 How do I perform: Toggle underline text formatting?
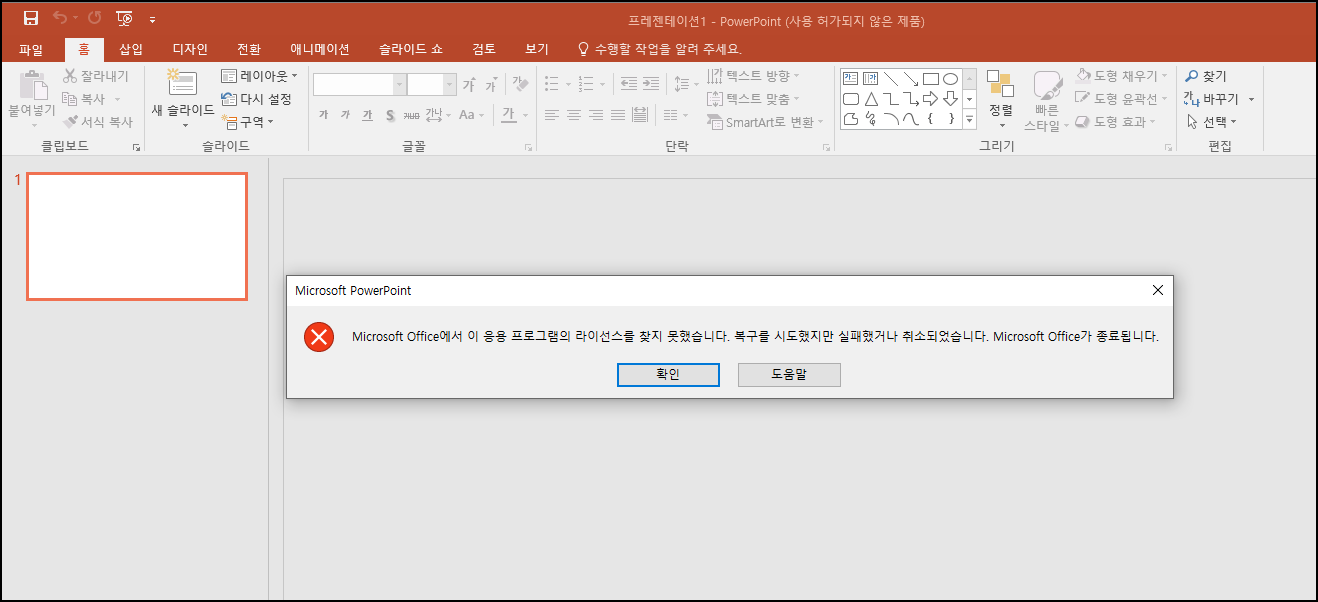coord(367,115)
